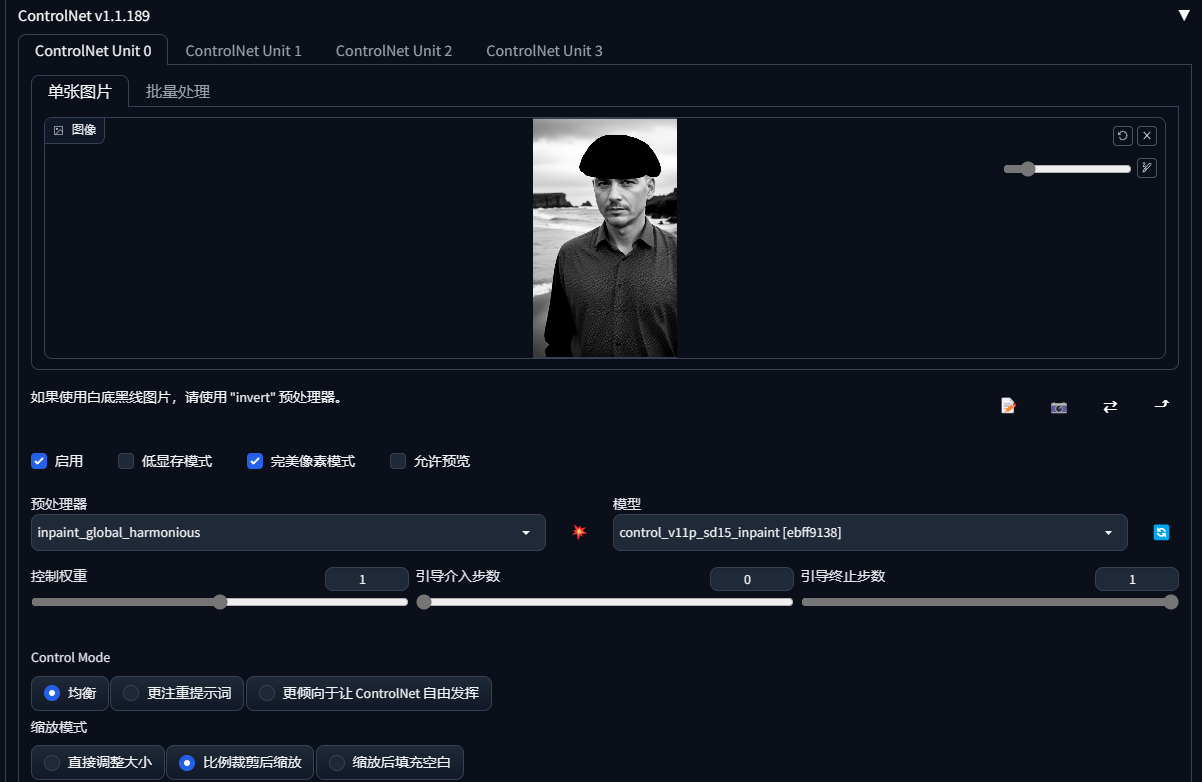
Task: Uncheck the 启用 checkbox
Action: (39, 461)
